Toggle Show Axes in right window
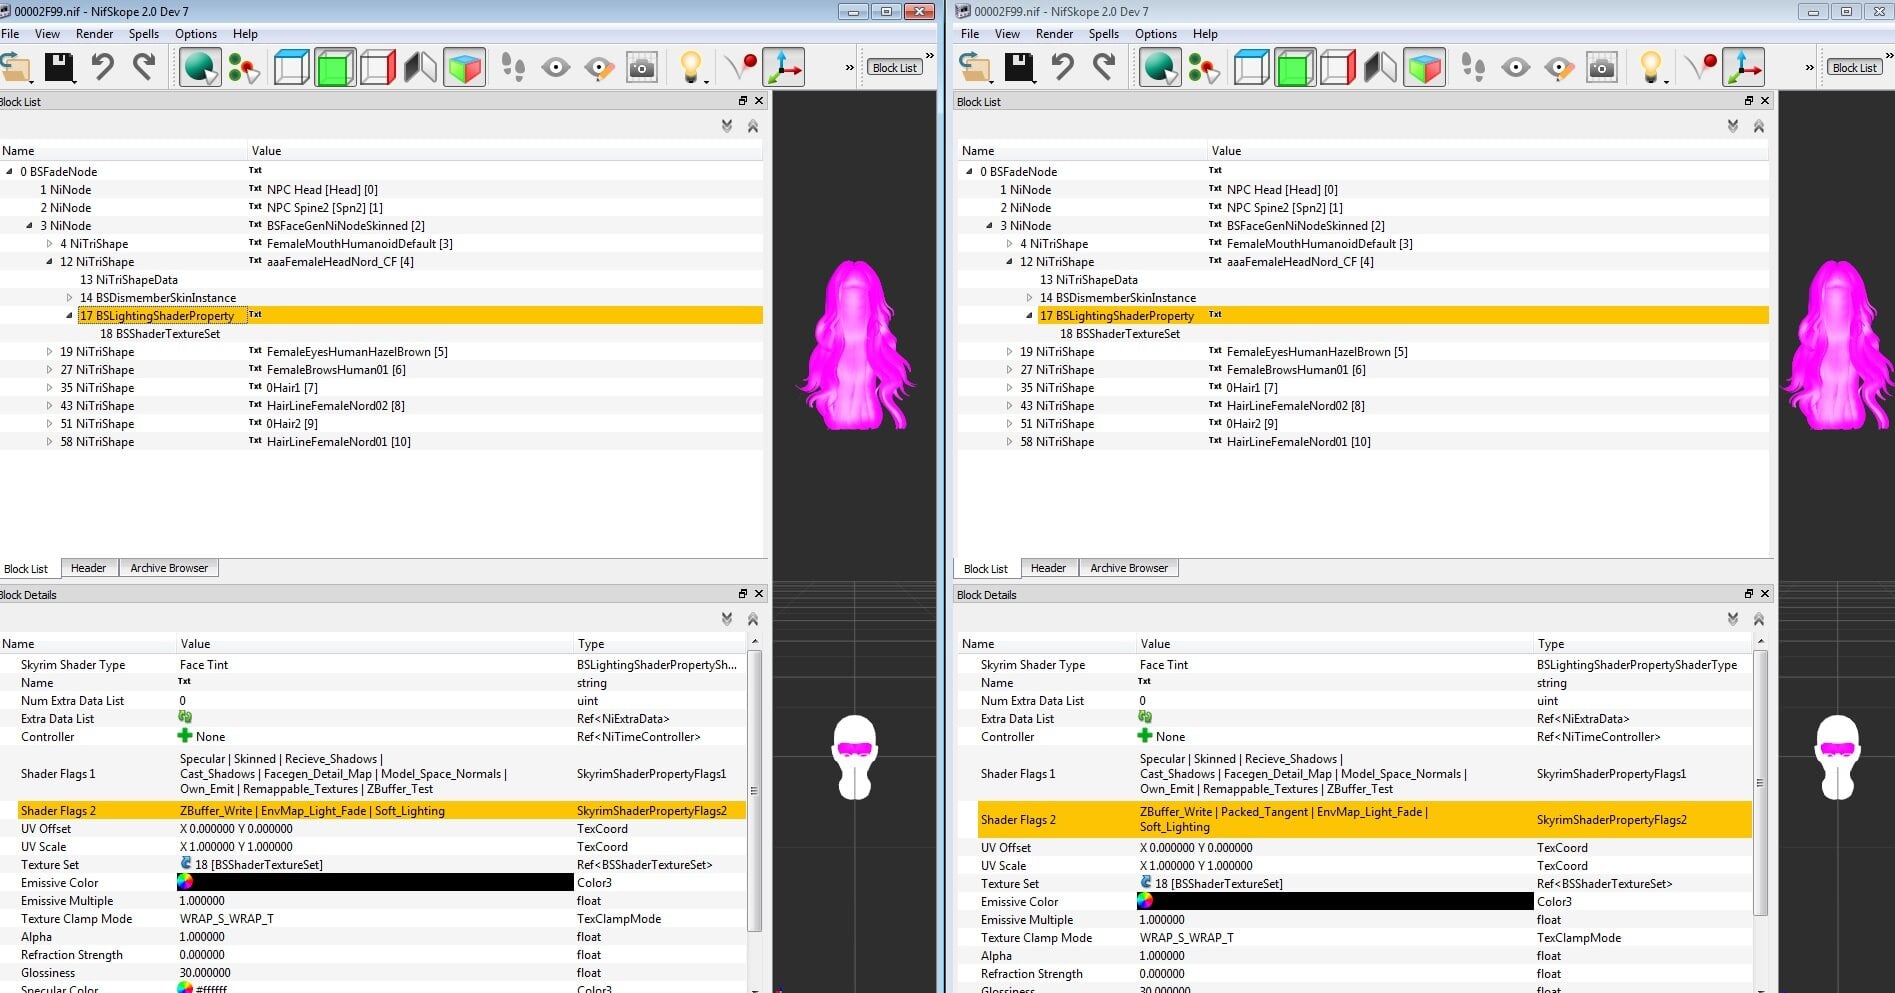 point(1743,67)
